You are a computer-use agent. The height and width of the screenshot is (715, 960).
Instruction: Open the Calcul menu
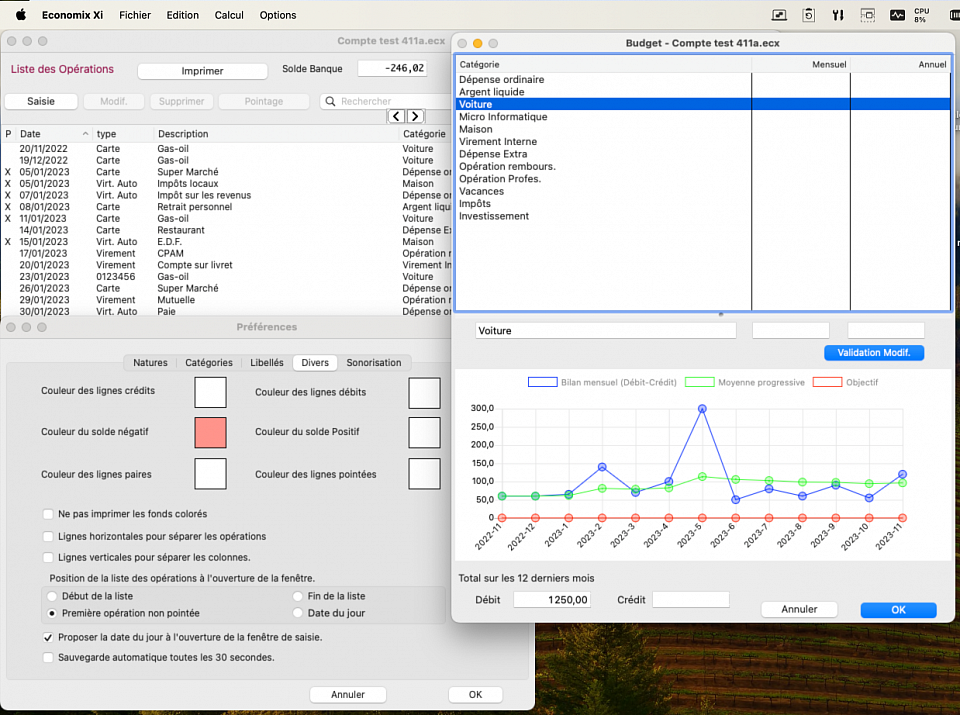click(229, 15)
